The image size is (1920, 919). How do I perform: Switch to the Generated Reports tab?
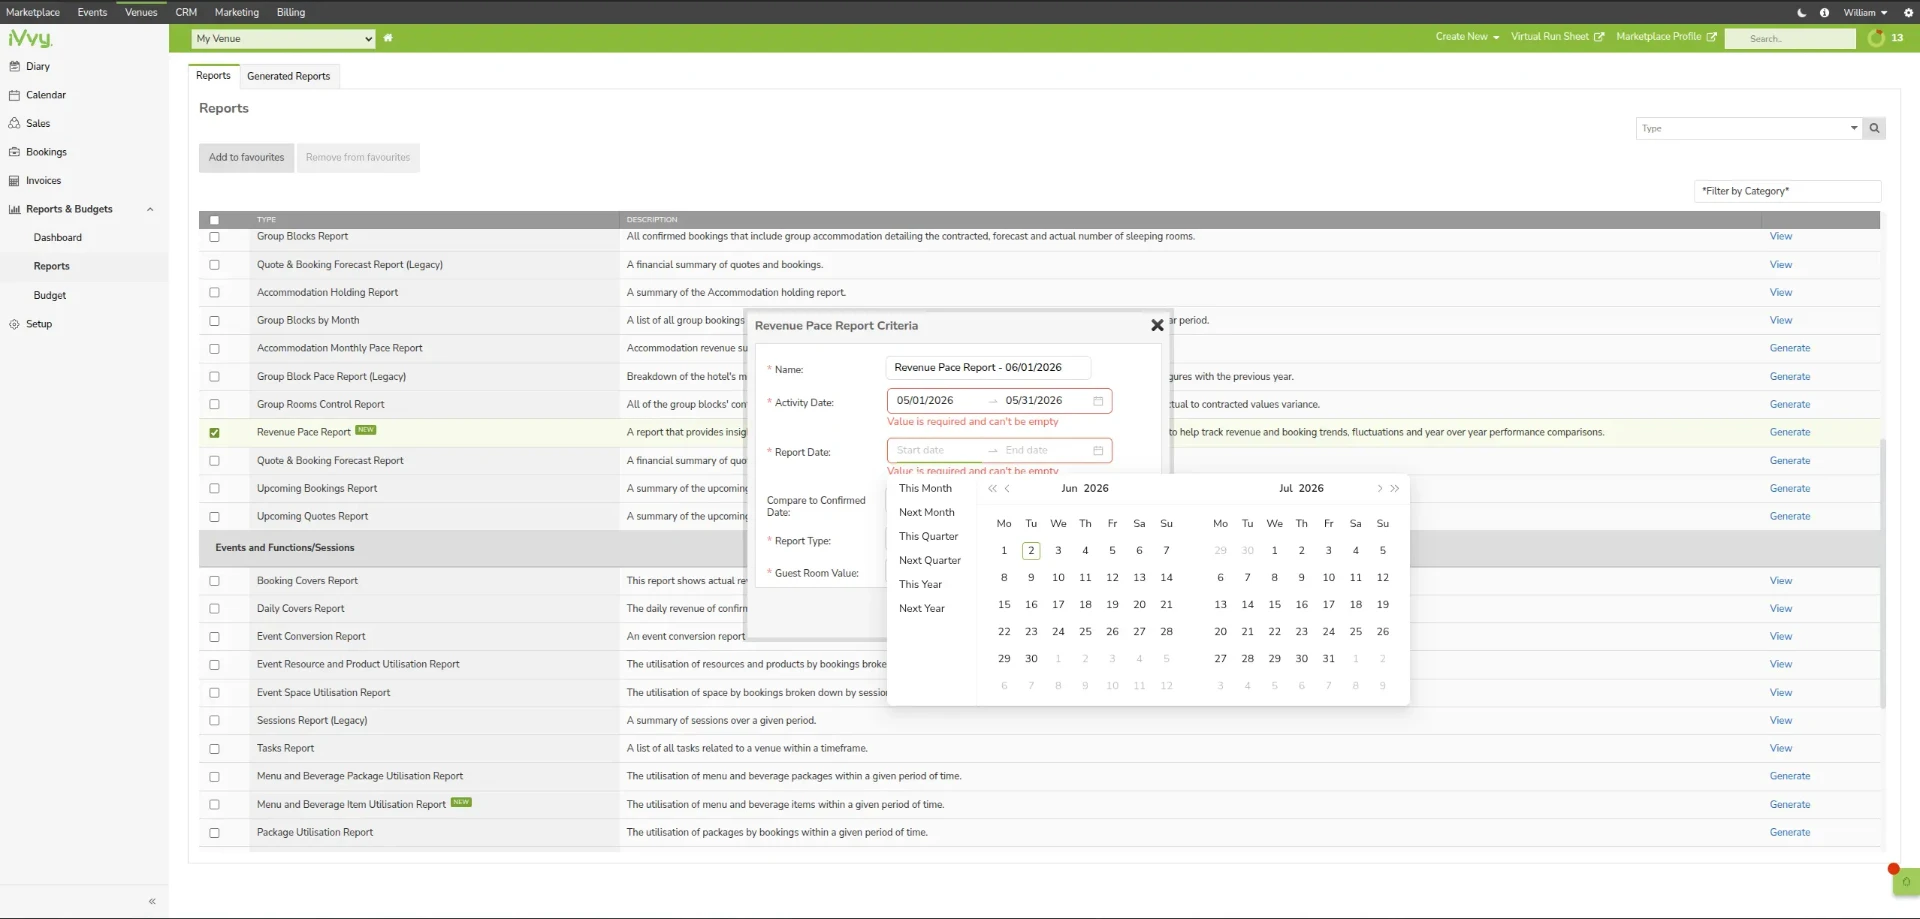288,76
